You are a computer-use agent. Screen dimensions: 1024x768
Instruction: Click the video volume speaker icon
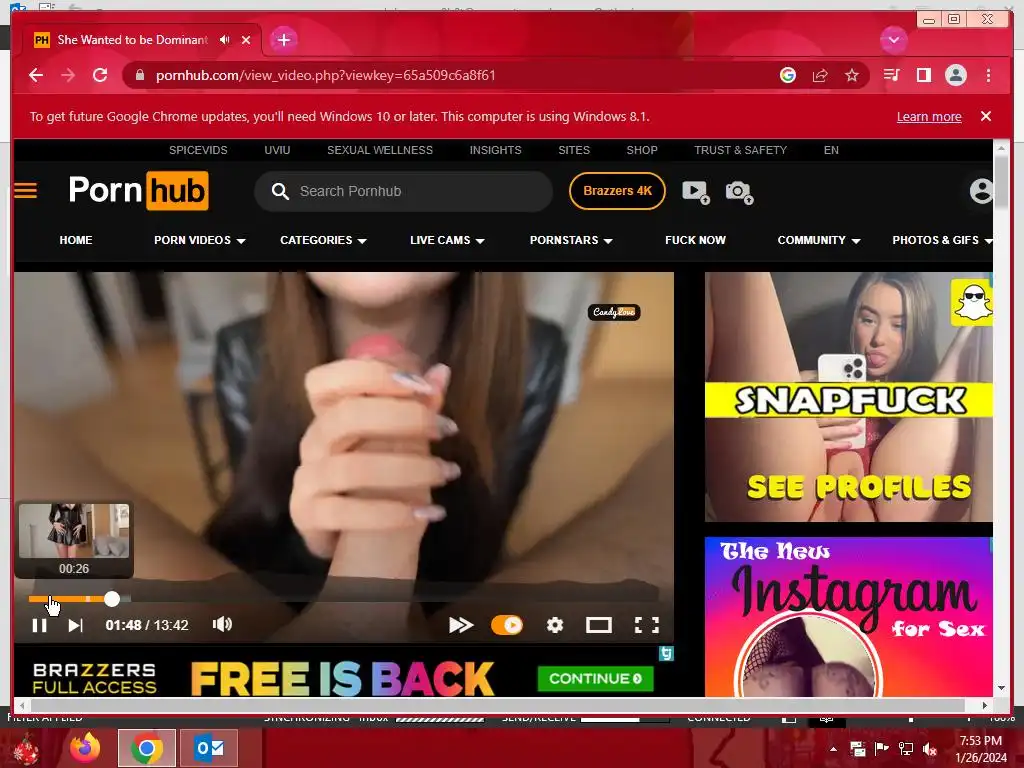coord(222,624)
